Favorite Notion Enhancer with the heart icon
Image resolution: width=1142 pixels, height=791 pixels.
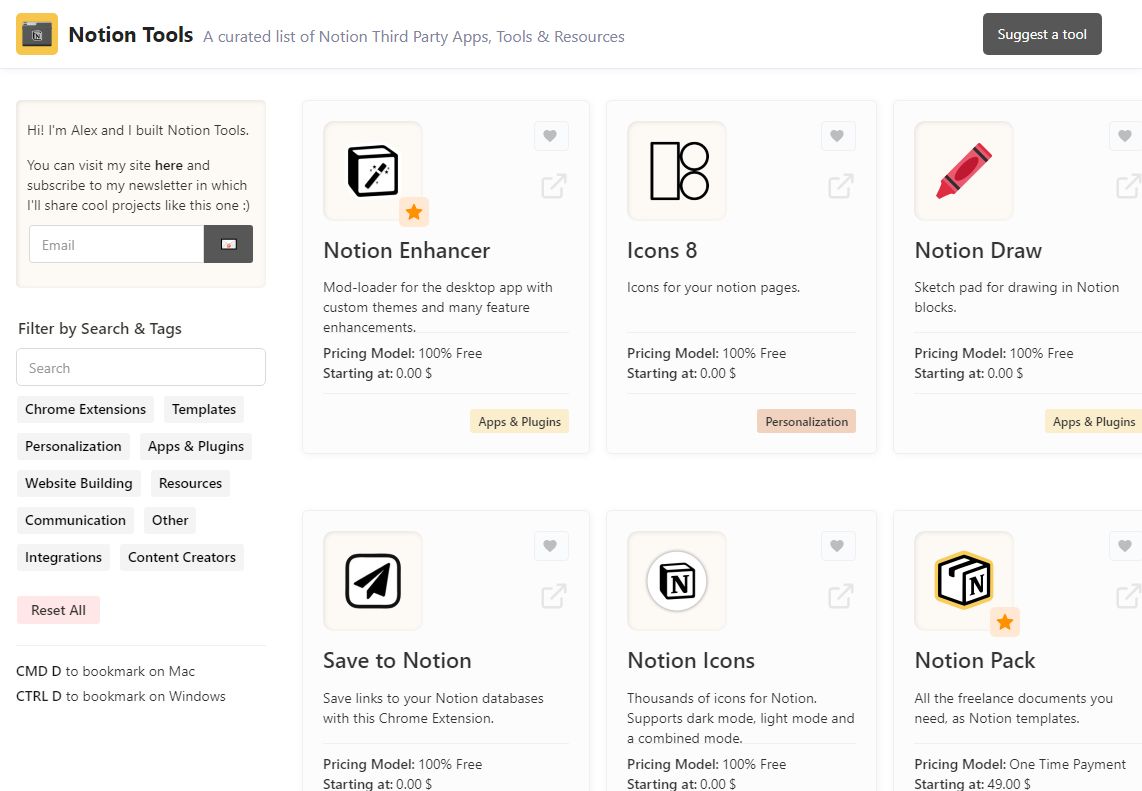point(551,135)
